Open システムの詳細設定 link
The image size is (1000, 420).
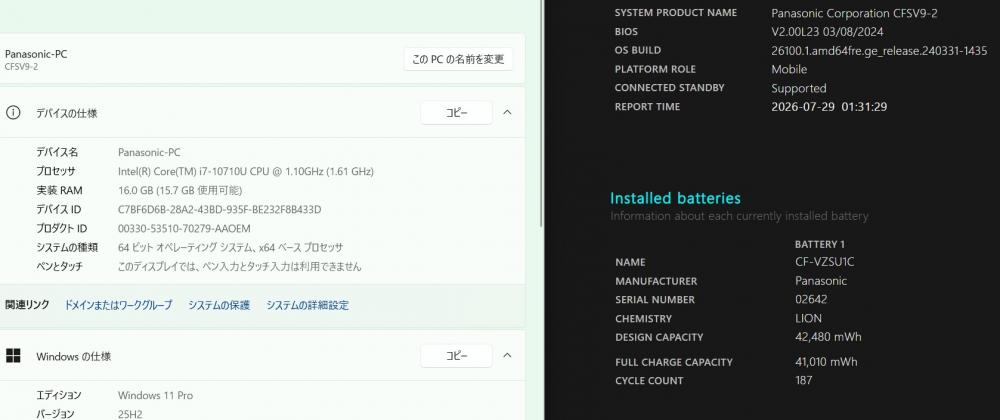pyautogui.click(x=307, y=305)
